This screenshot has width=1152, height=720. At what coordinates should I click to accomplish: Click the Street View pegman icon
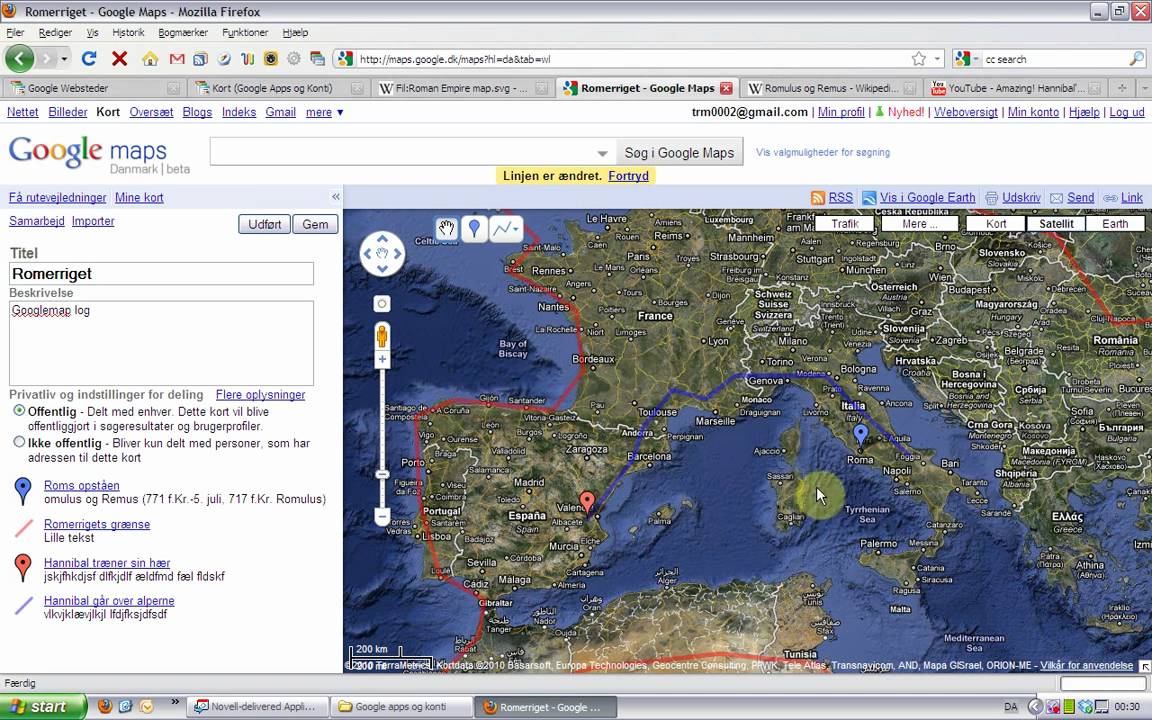[382, 336]
